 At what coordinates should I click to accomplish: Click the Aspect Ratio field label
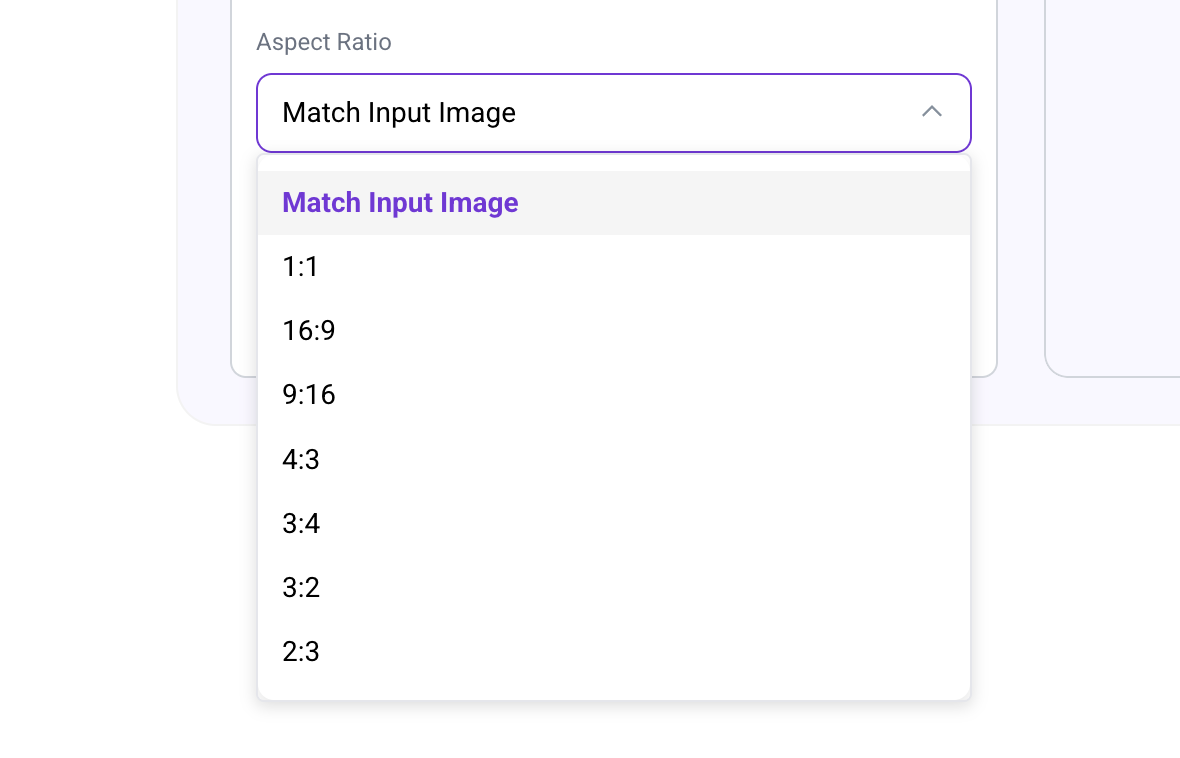coord(324,42)
